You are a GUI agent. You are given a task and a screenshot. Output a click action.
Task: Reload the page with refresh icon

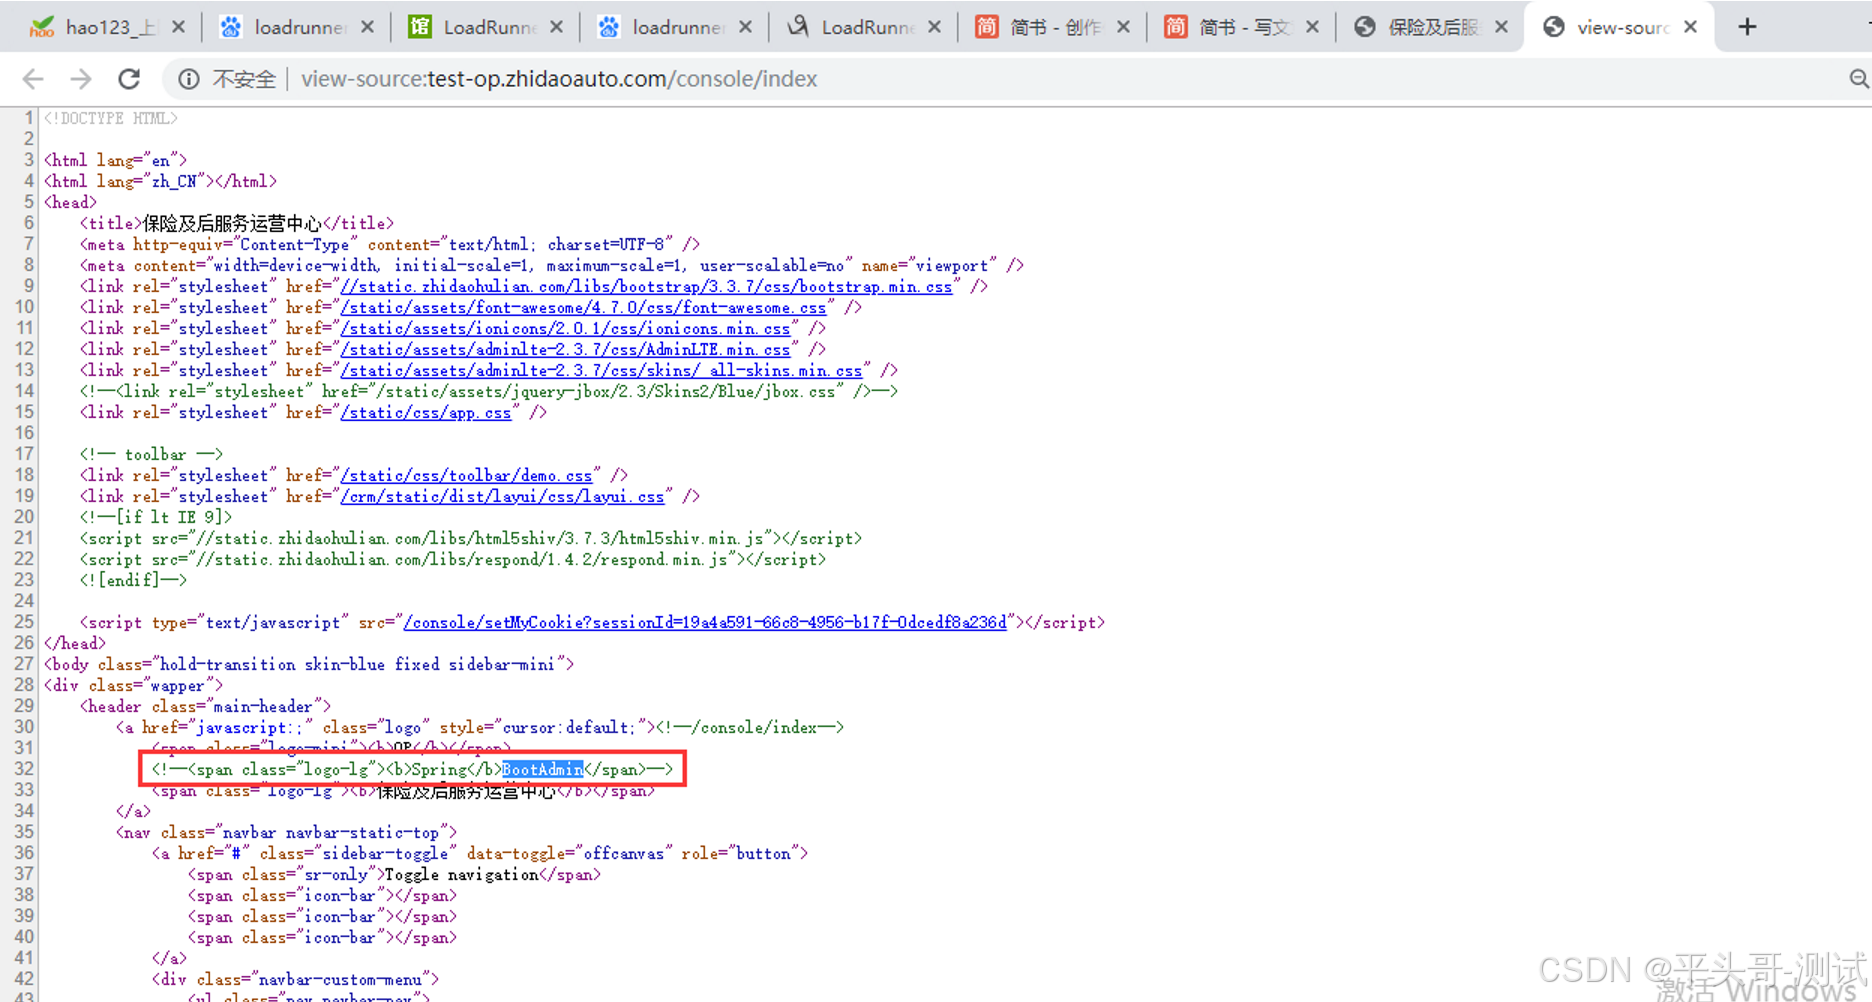click(129, 79)
